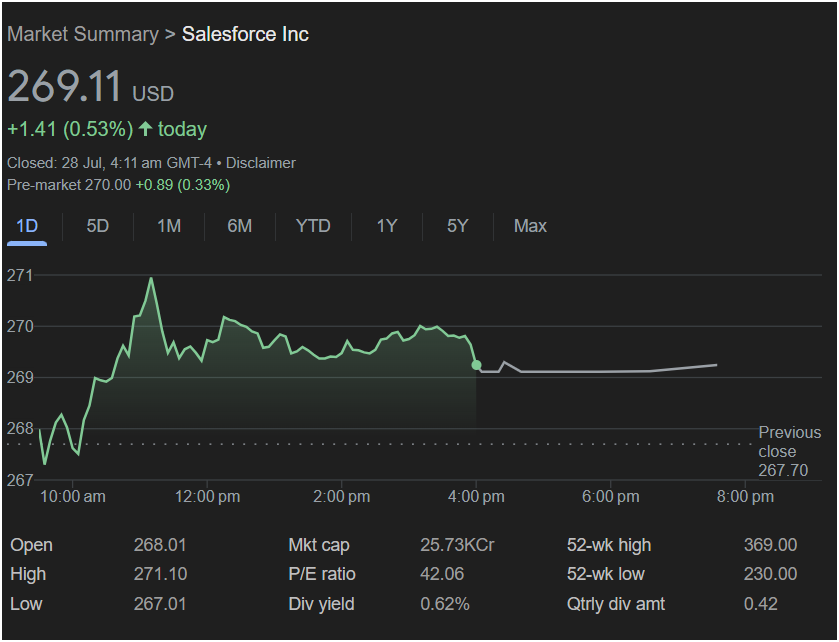Click the 52-wk low value 230.00
Viewport: 839px width, 642px height.
click(770, 574)
